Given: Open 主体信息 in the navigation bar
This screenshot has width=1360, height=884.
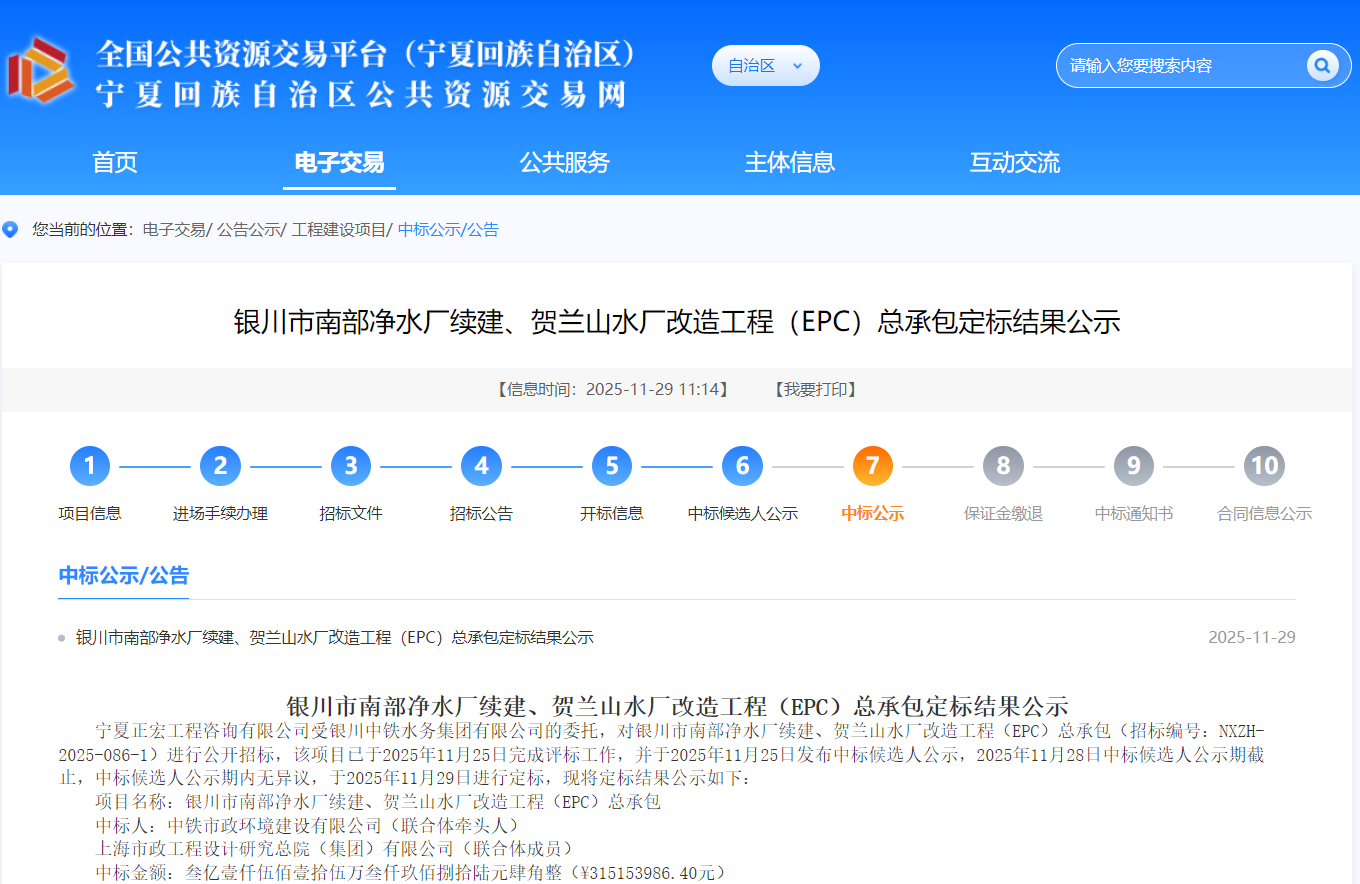Looking at the screenshot, I should (x=789, y=162).
